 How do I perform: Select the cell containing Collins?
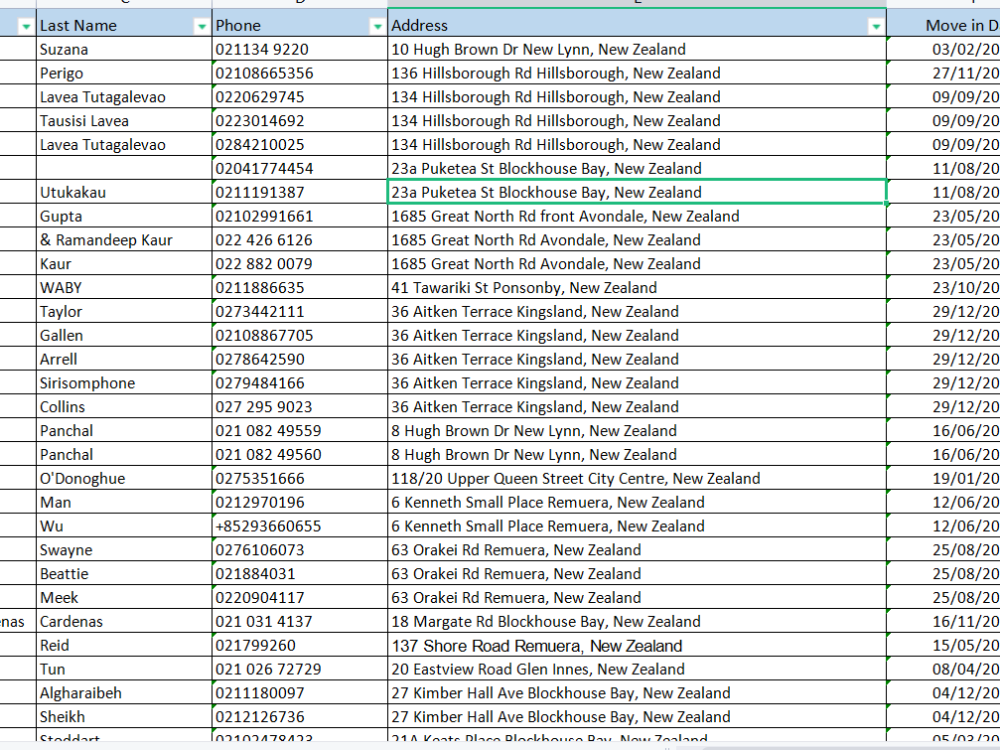coord(124,407)
